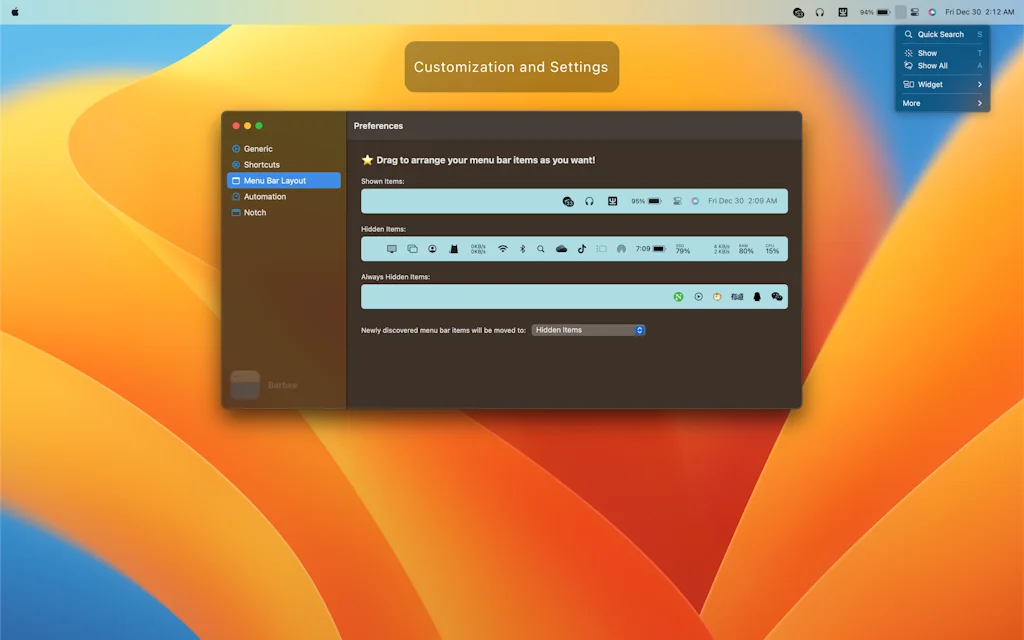
Task: Select the Wi-Fi icon in Hidden Items
Action: [x=503, y=249]
